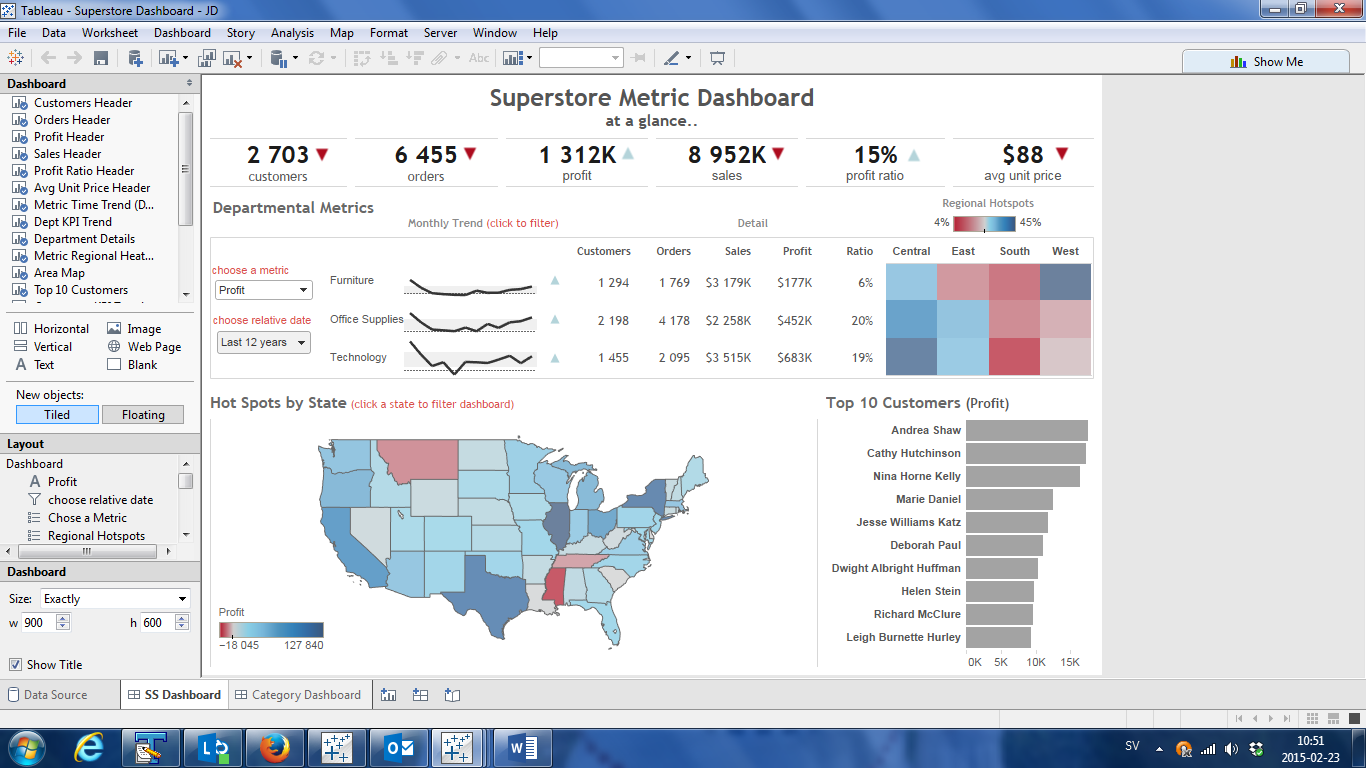Image resolution: width=1366 pixels, height=768 pixels.
Task: Select choose relative date in Layout tree
Action: point(100,500)
